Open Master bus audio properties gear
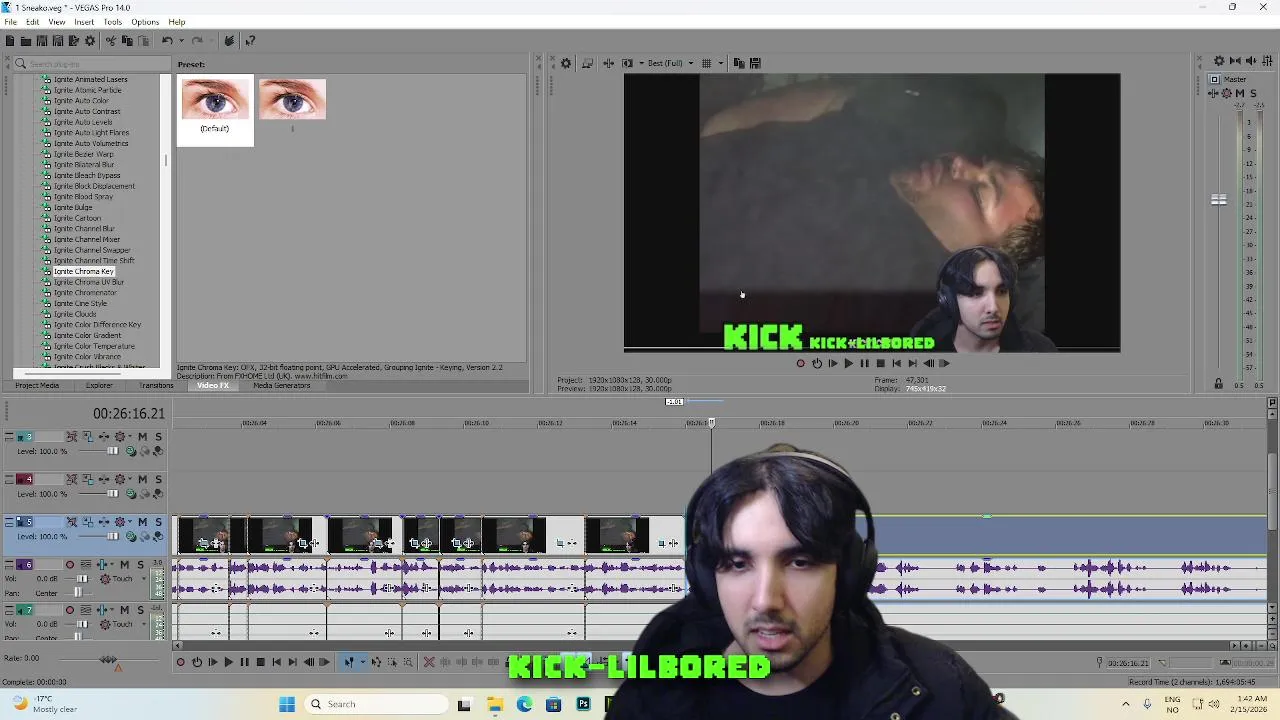This screenshot has width=1280, height=720. pyautogui.click(x=1219, y=61)
